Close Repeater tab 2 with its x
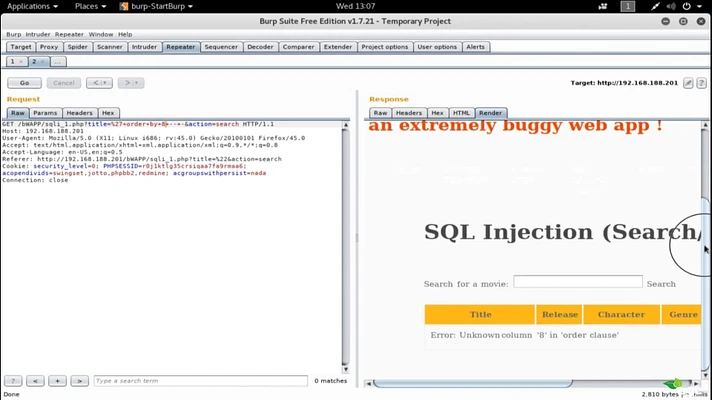 (x=43, y=62)
